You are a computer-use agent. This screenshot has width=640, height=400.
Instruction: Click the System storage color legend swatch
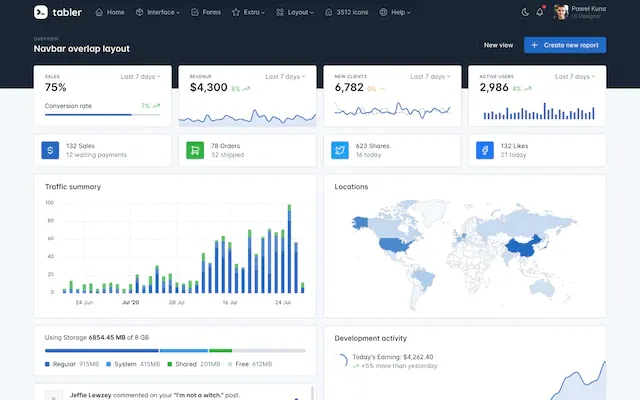pos(109,364)
